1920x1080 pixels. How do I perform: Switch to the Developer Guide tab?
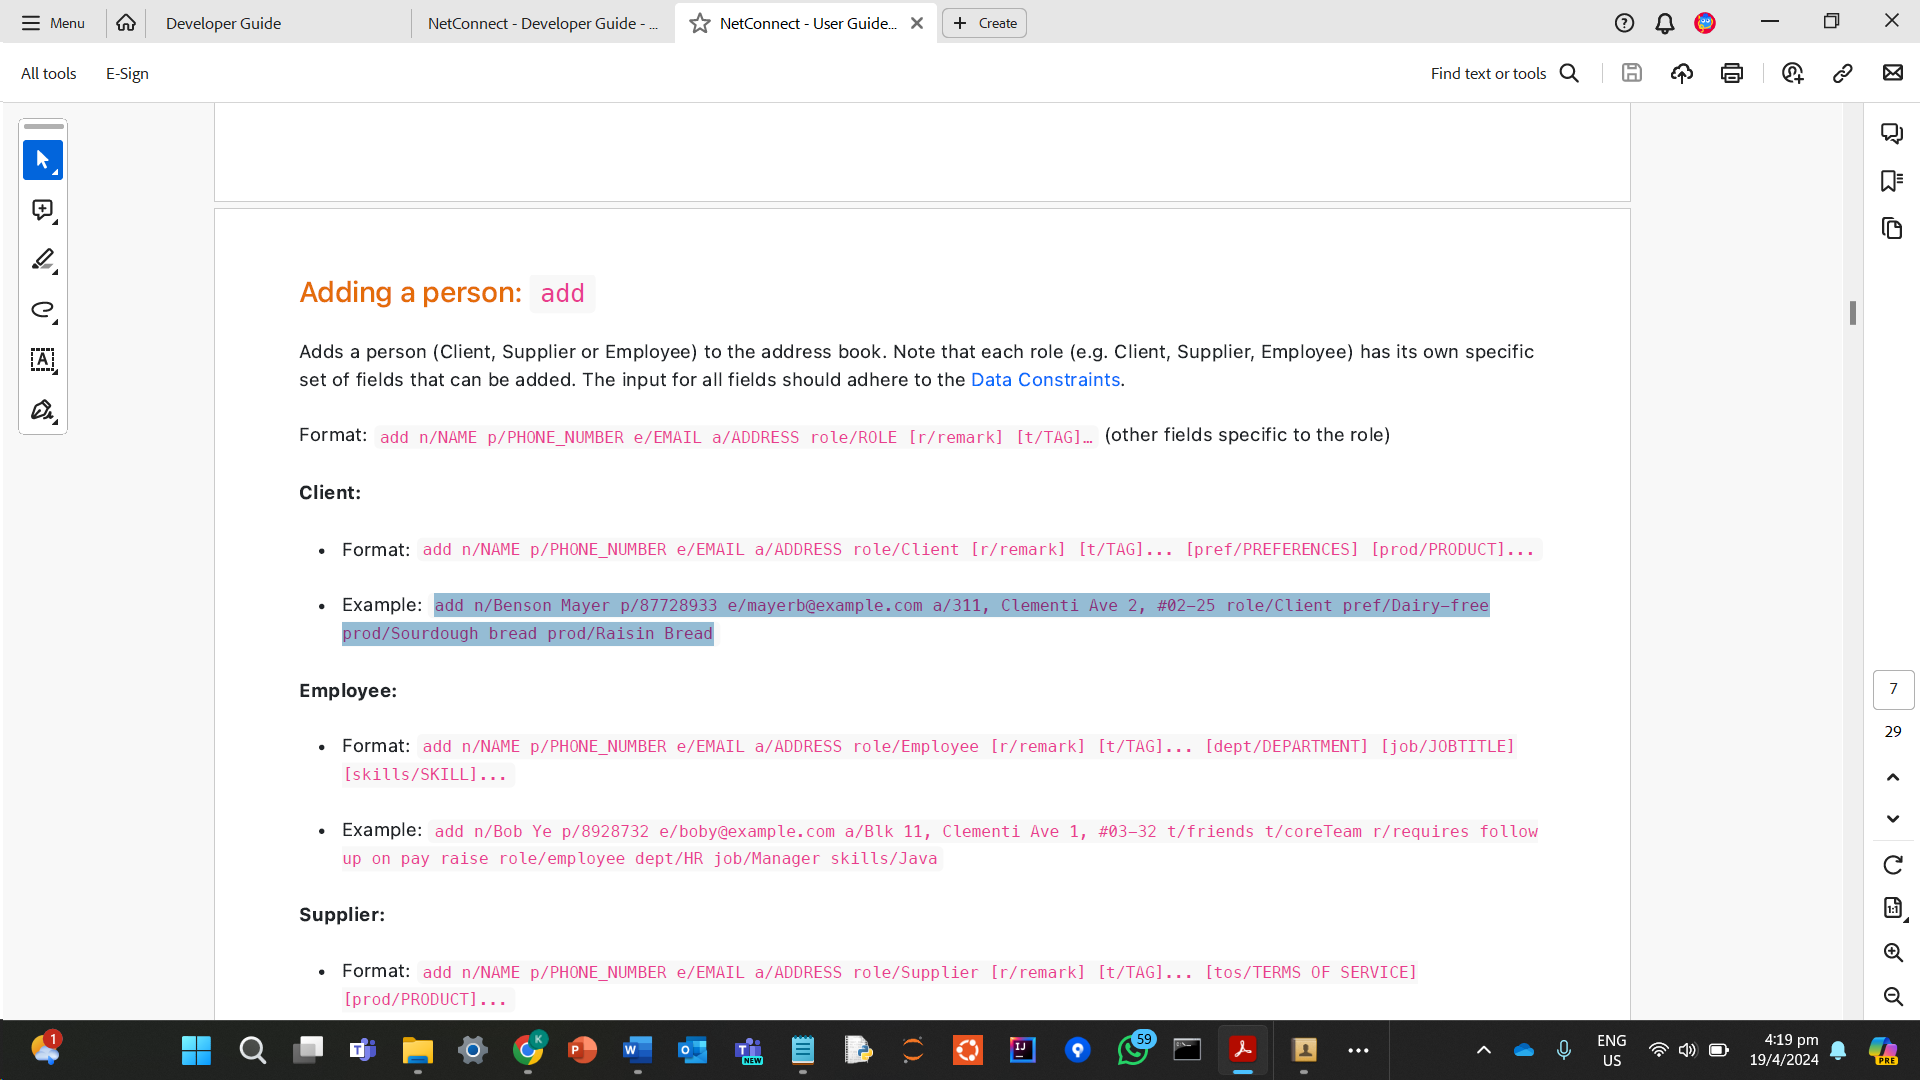[x=223, y=23]
